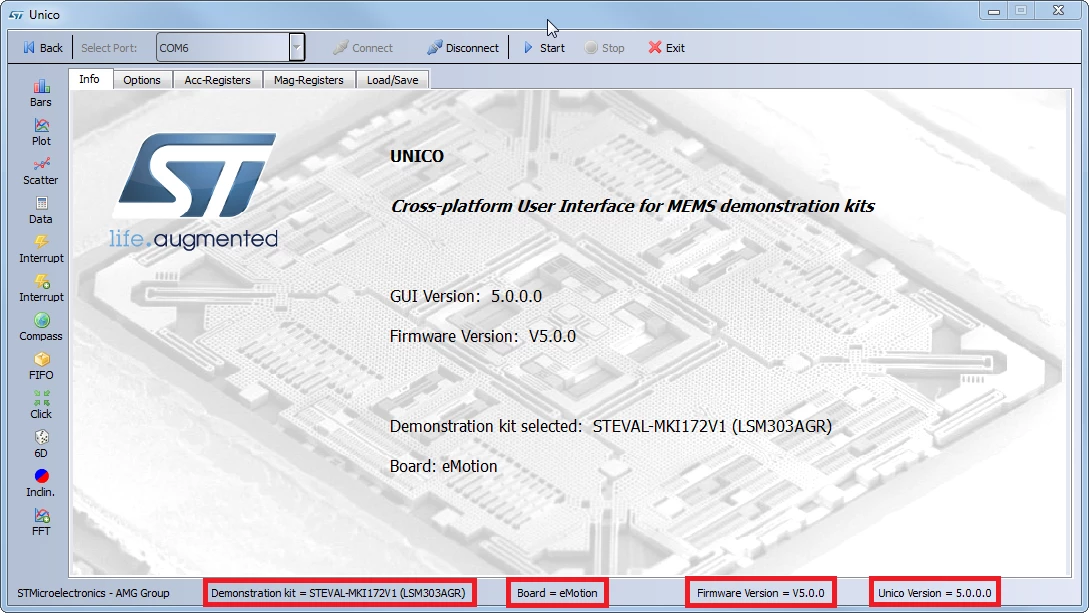The width and height of the screenshot is (1089, 613).
Task: Click status bar 'STMicroelectronics - AMG Group'
Action: [93, 593]
